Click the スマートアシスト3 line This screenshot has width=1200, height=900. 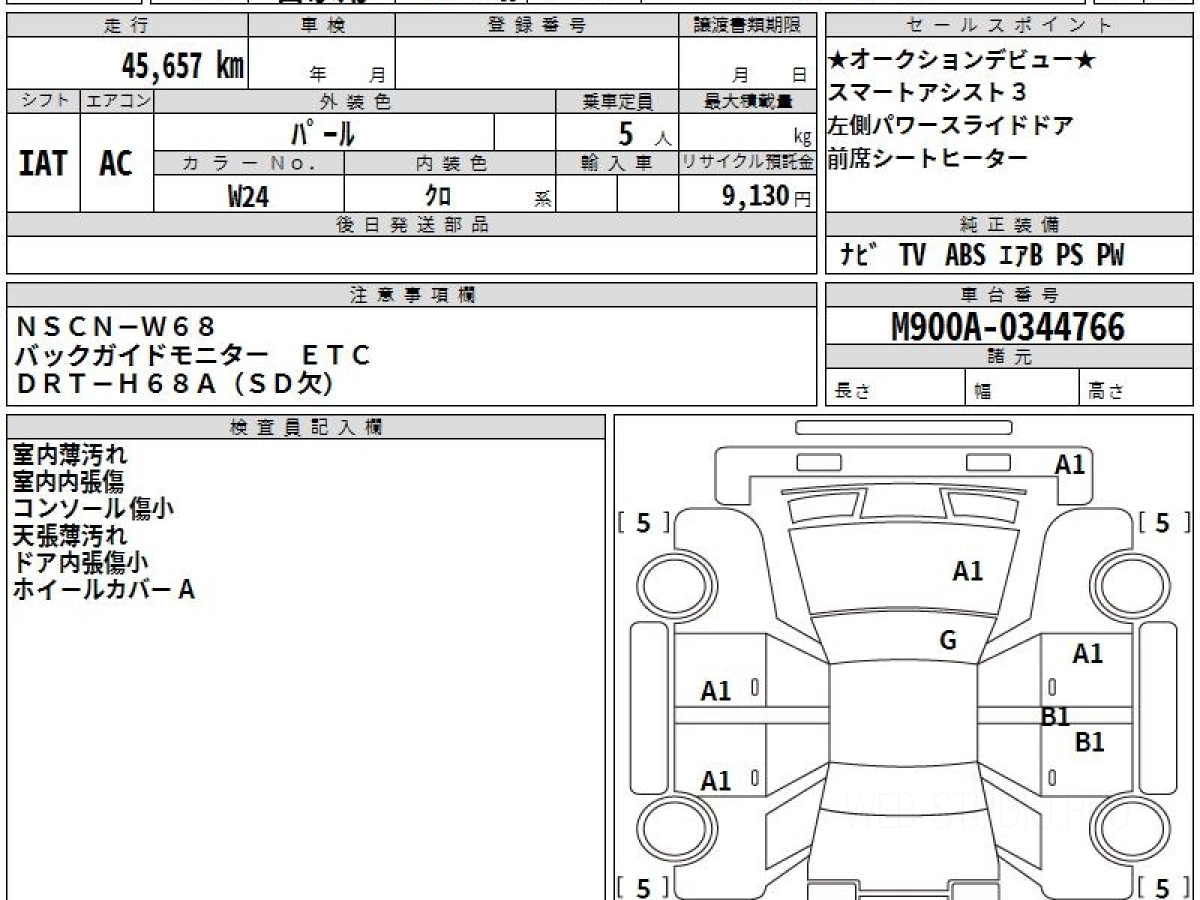927,93
